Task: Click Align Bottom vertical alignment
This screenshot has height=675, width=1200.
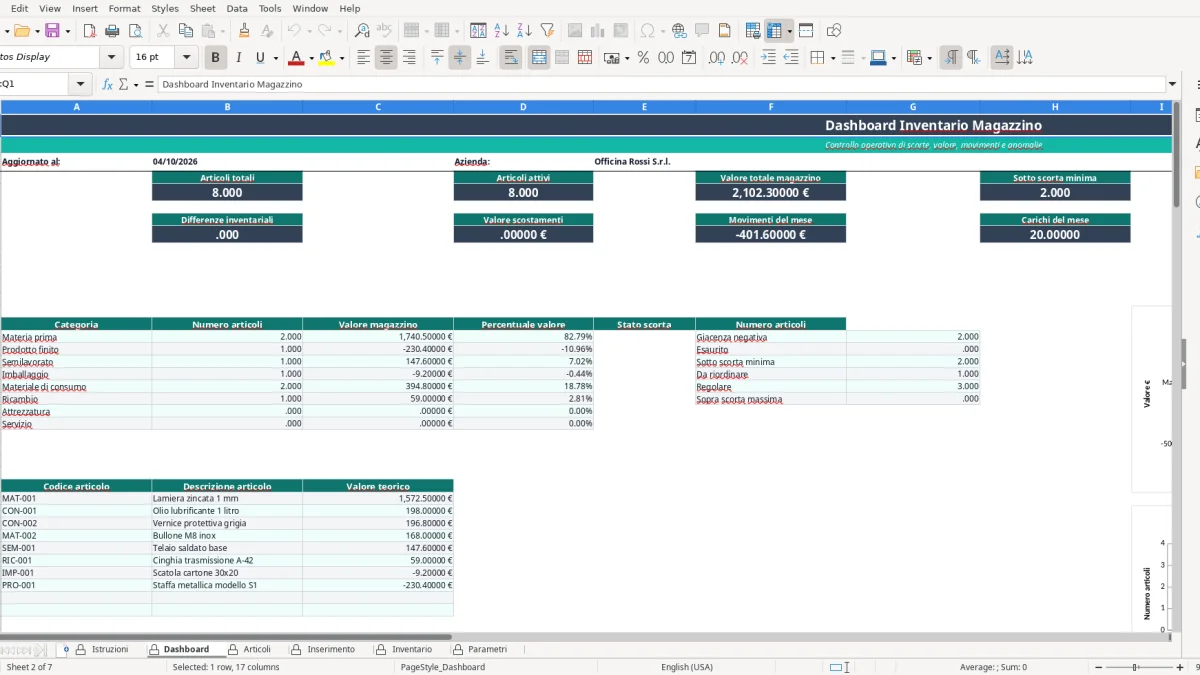Action: coord(482,58)
